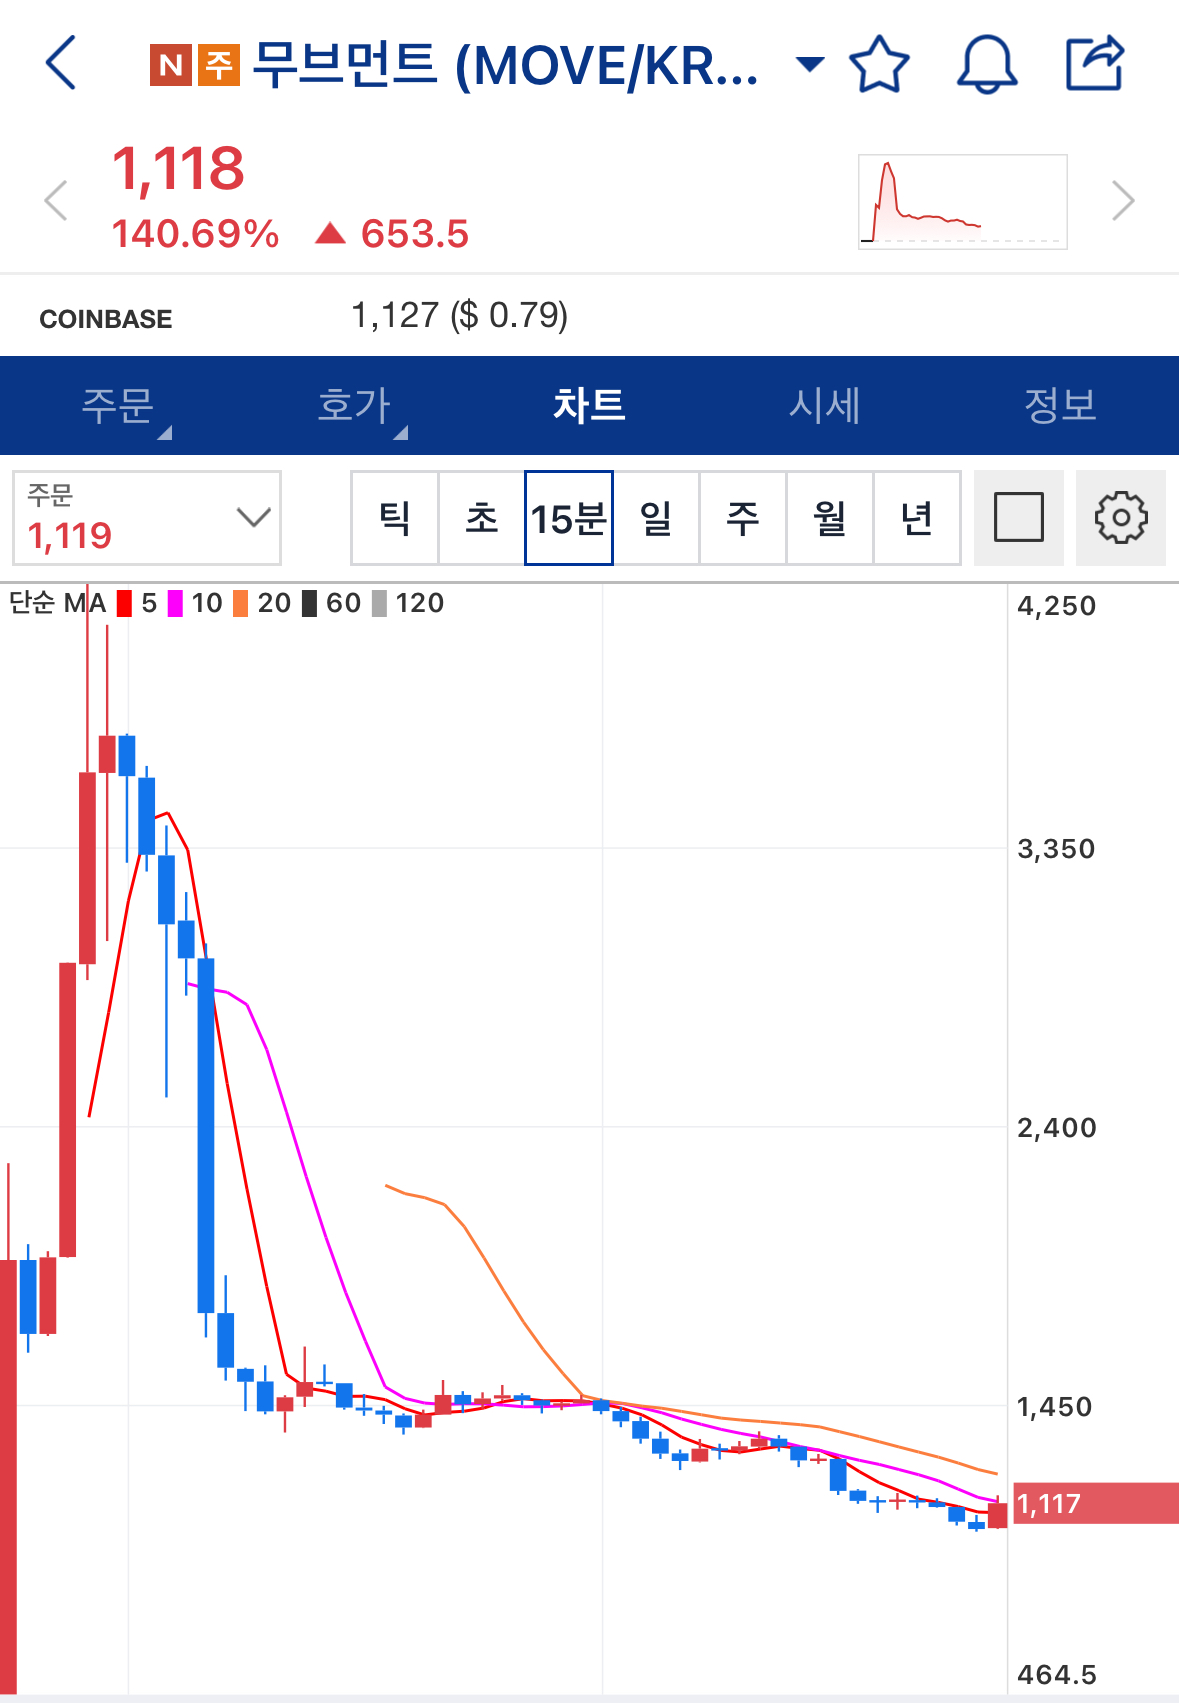Tap the black MA 60 swatch

309,603
